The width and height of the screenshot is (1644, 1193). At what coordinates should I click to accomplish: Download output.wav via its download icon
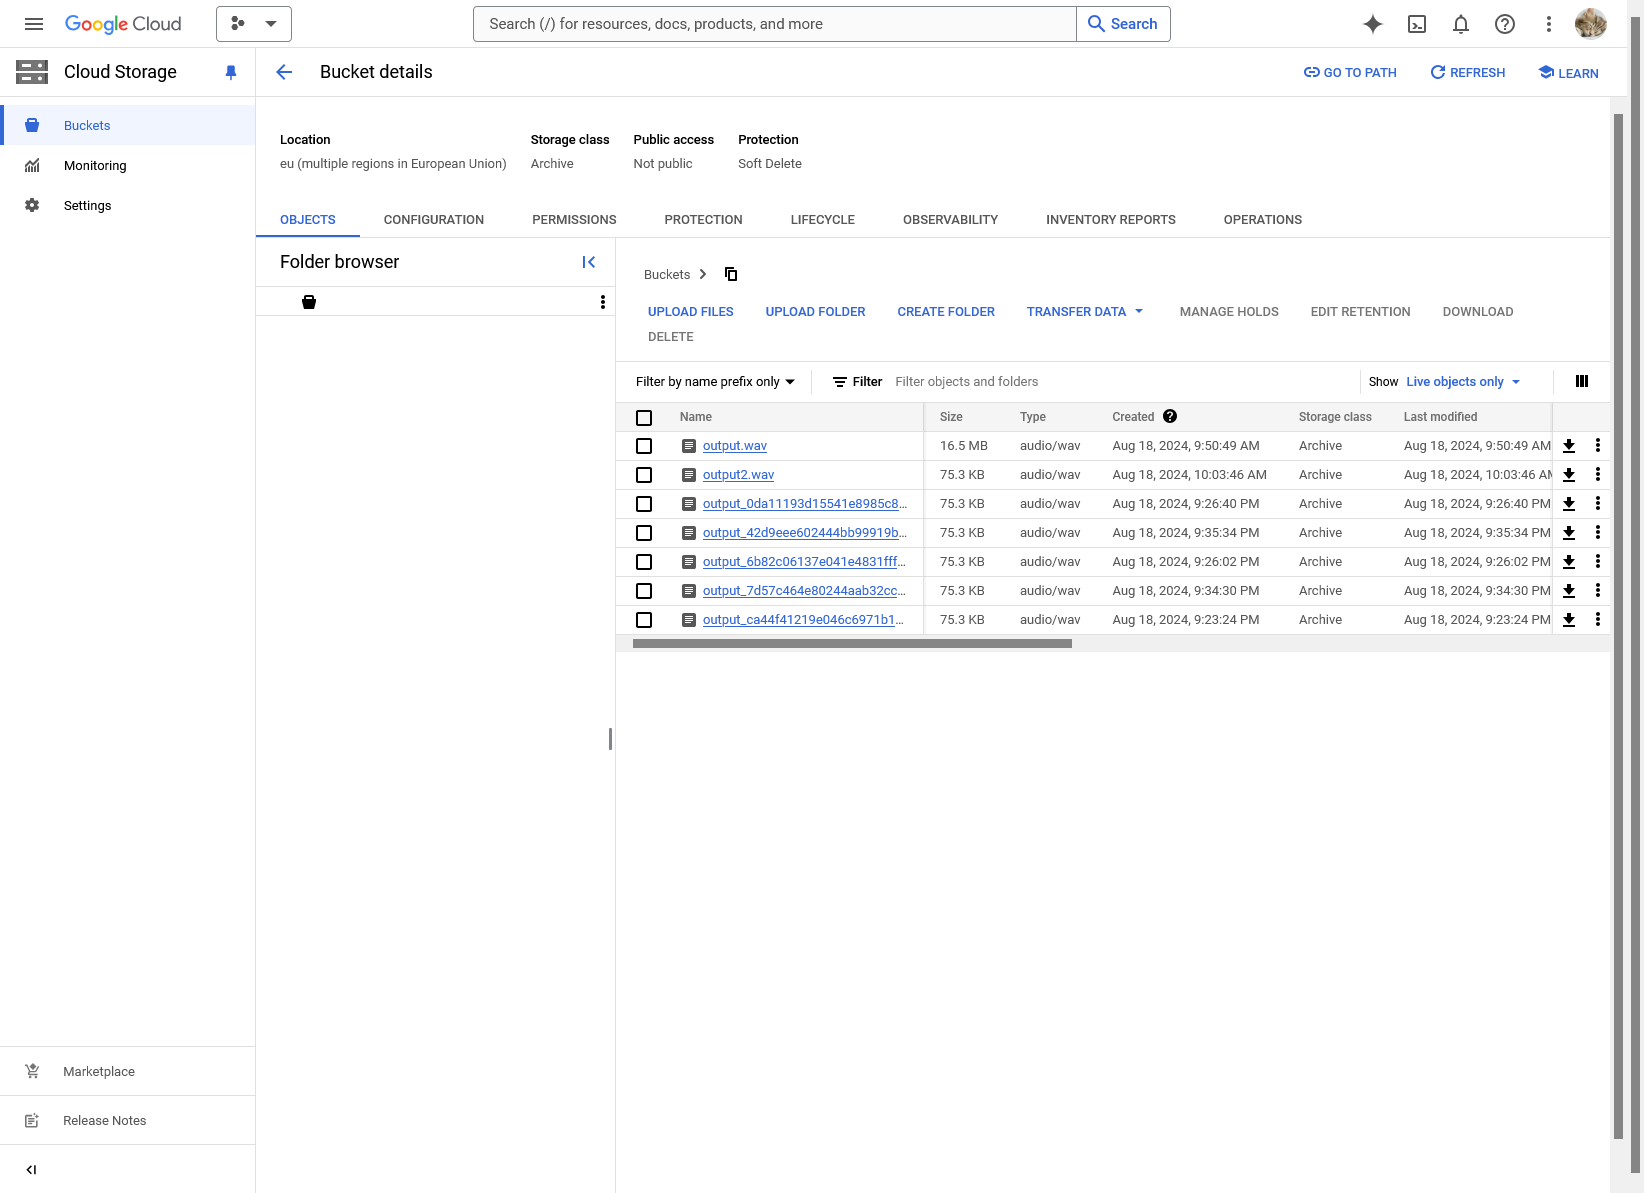pos(1569,446)
